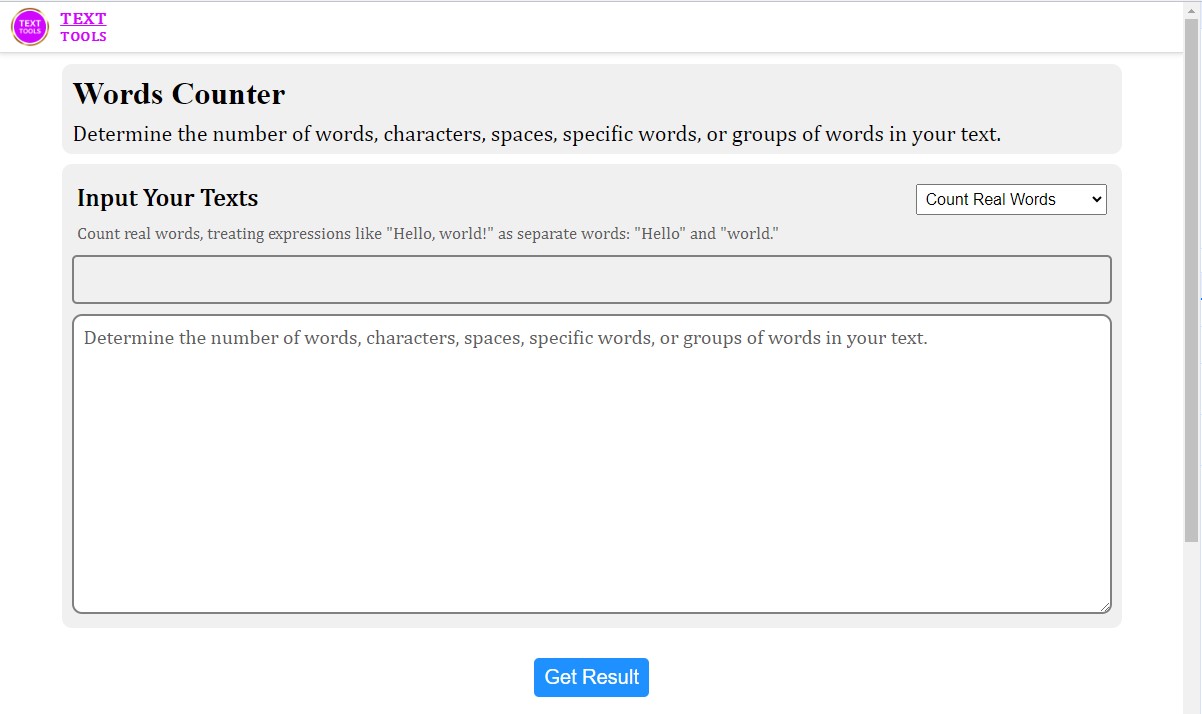
Task: Click the dropdown arrow beside Count Real Words
Action: 1095,199
